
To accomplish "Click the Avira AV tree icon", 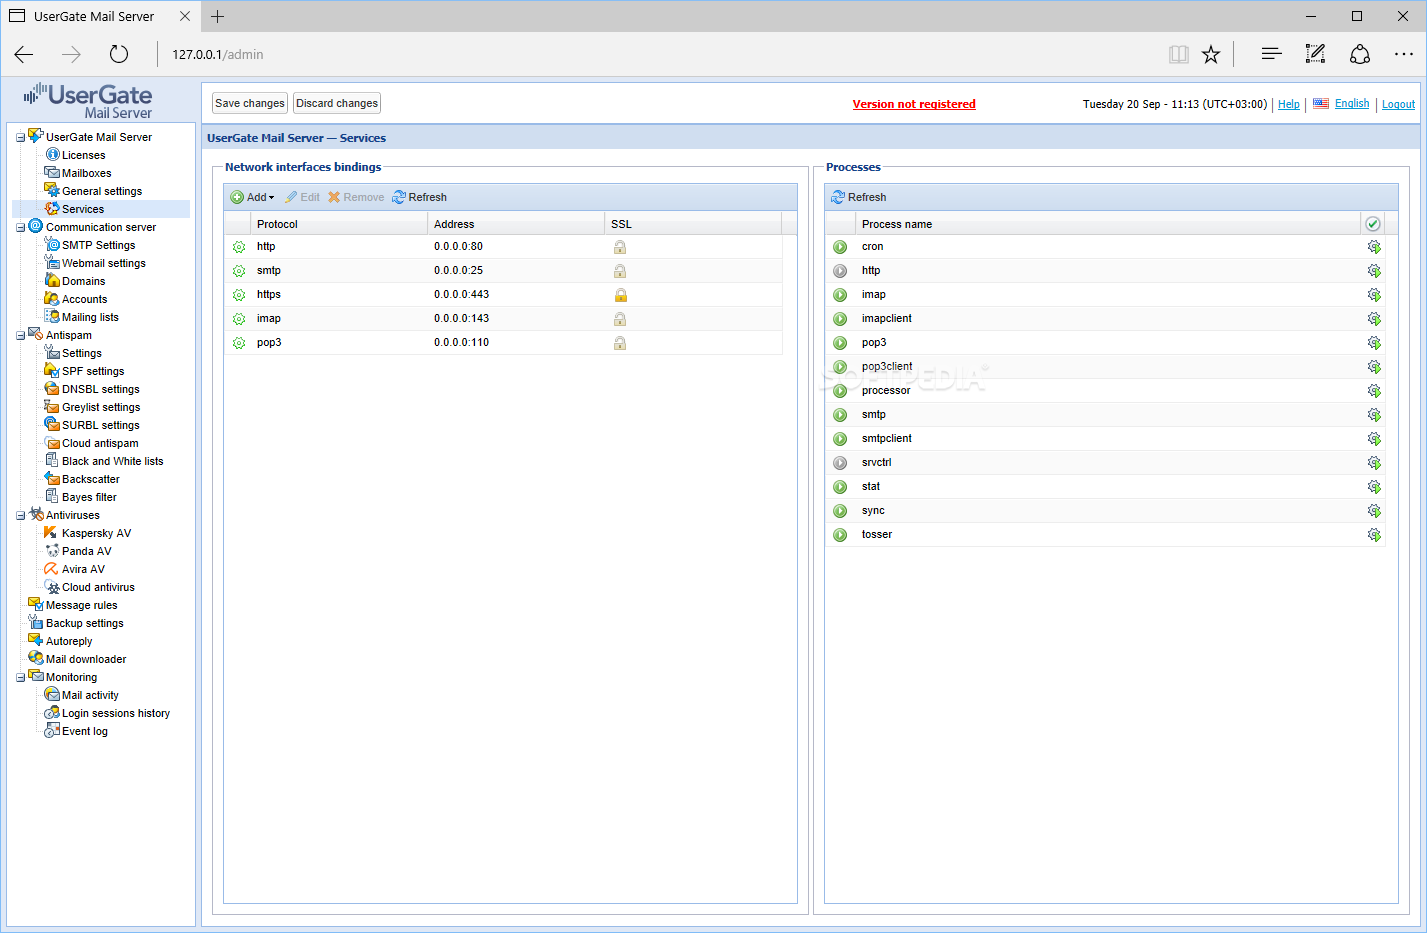I will 51,569.
